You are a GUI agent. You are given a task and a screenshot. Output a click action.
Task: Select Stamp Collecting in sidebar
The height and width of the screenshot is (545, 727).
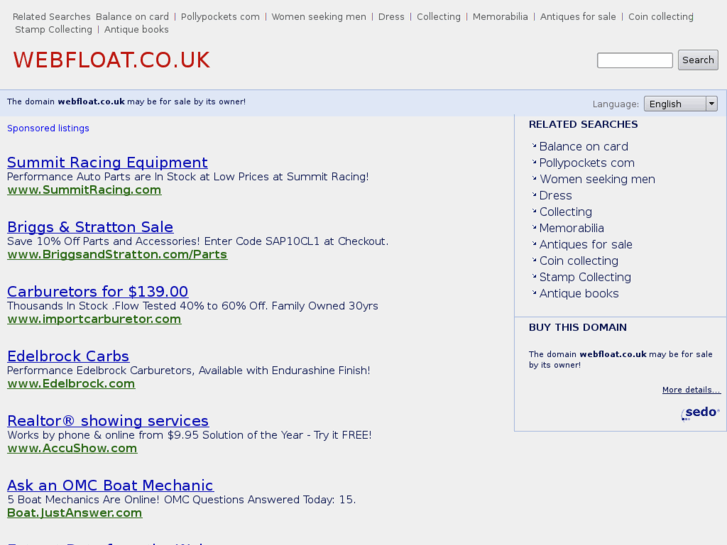[x=585, y=277]
